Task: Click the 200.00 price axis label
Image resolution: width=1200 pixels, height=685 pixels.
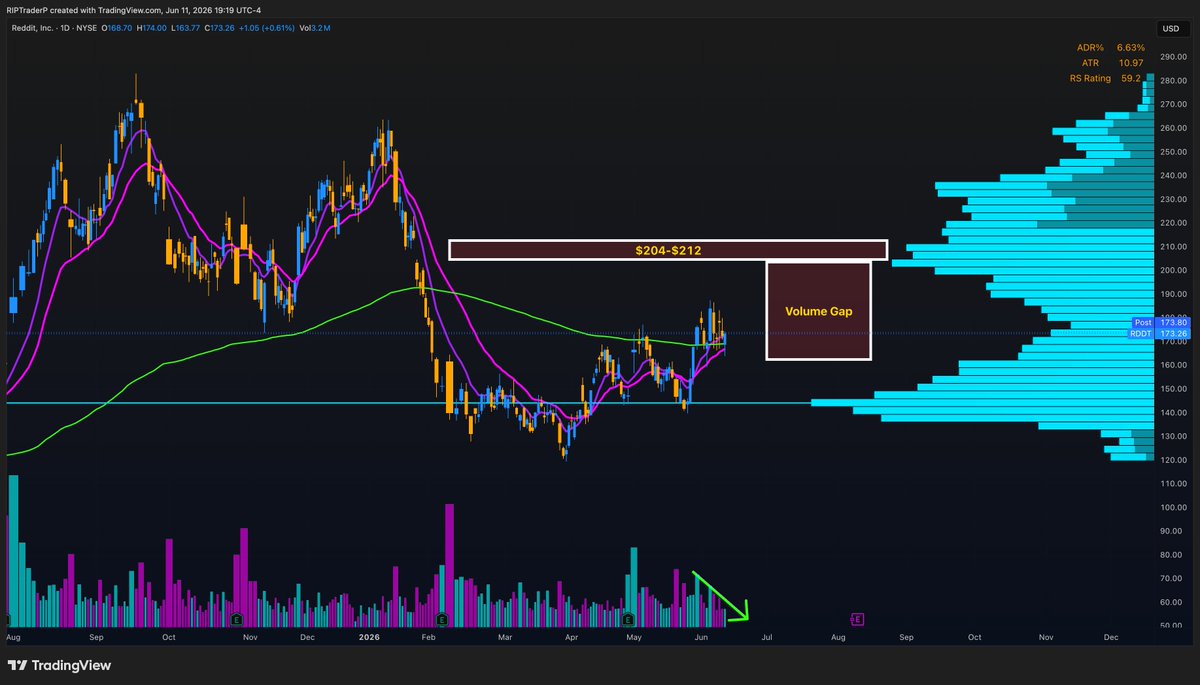Action: 1172,270
